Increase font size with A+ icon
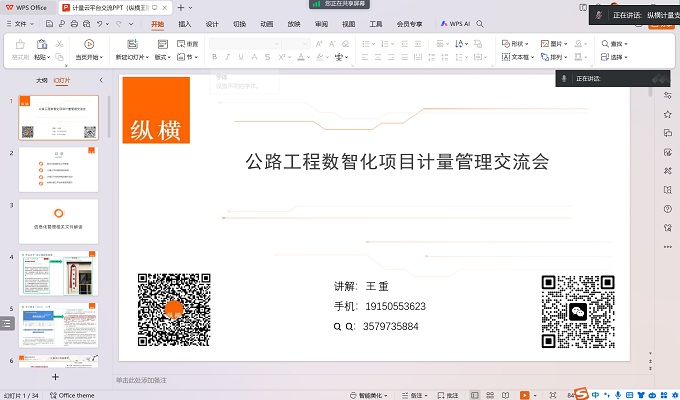Viewport: 680px width, 400px height. (x=319, y=44)
